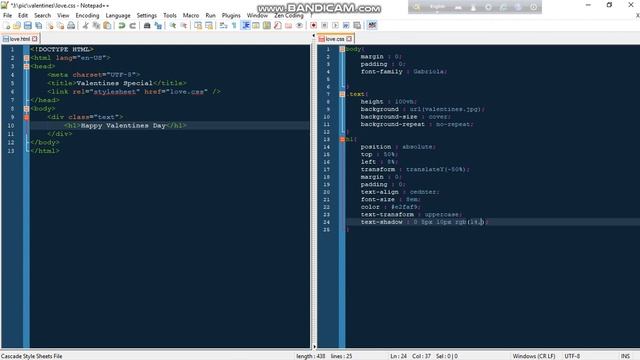Toggle INS insert mode in status bar
640x360 pixels.
(x=625, y=356)
